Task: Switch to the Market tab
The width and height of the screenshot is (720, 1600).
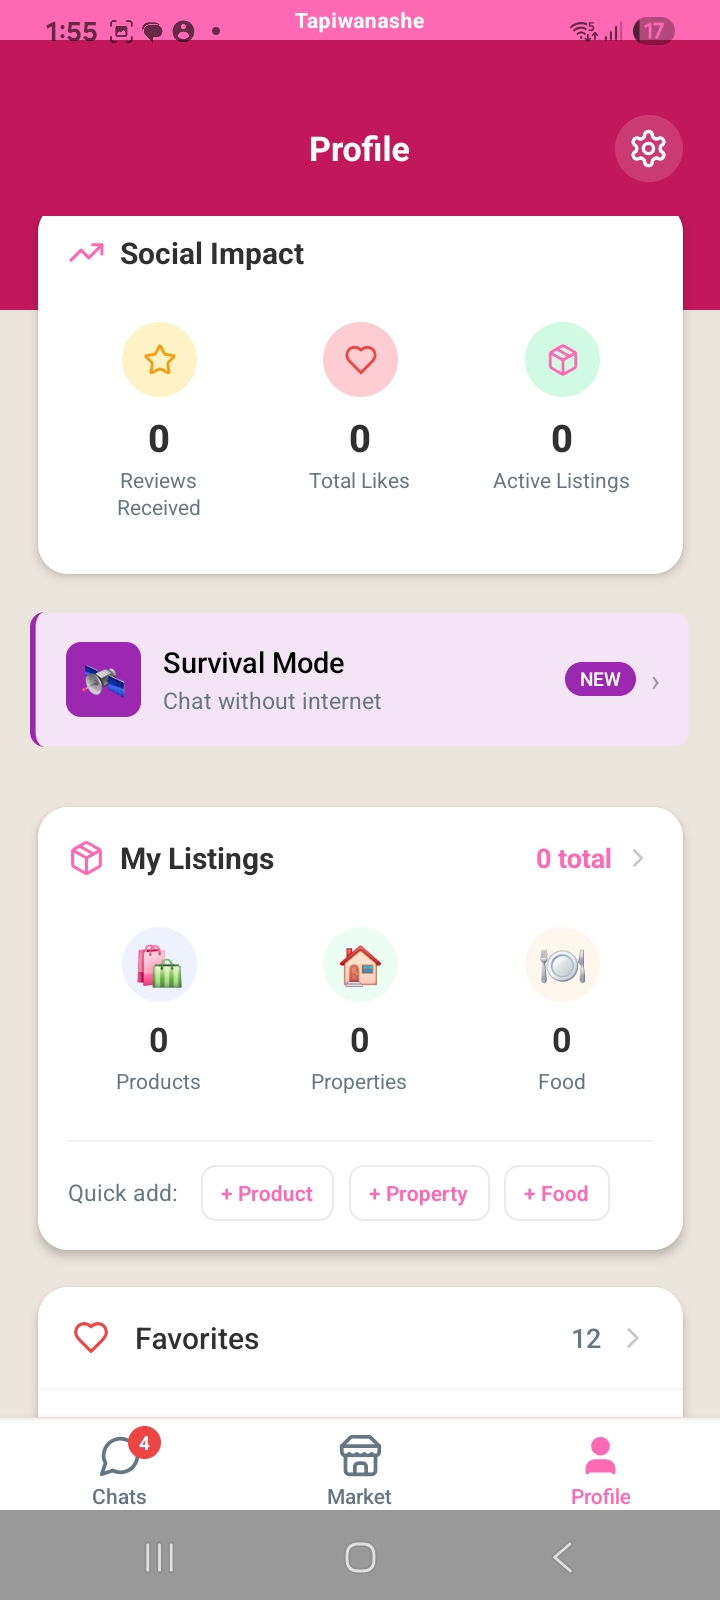Action: (360, 1468)
